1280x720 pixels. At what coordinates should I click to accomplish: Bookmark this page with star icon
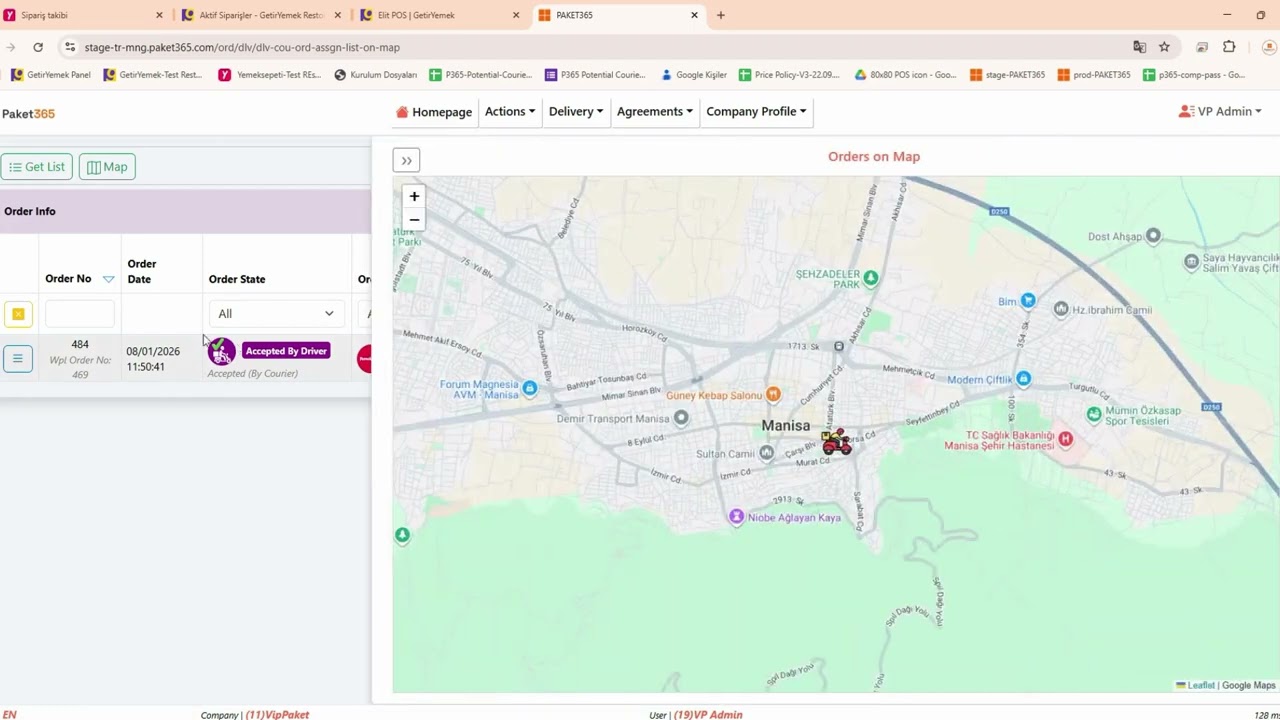pos(1164,47)
